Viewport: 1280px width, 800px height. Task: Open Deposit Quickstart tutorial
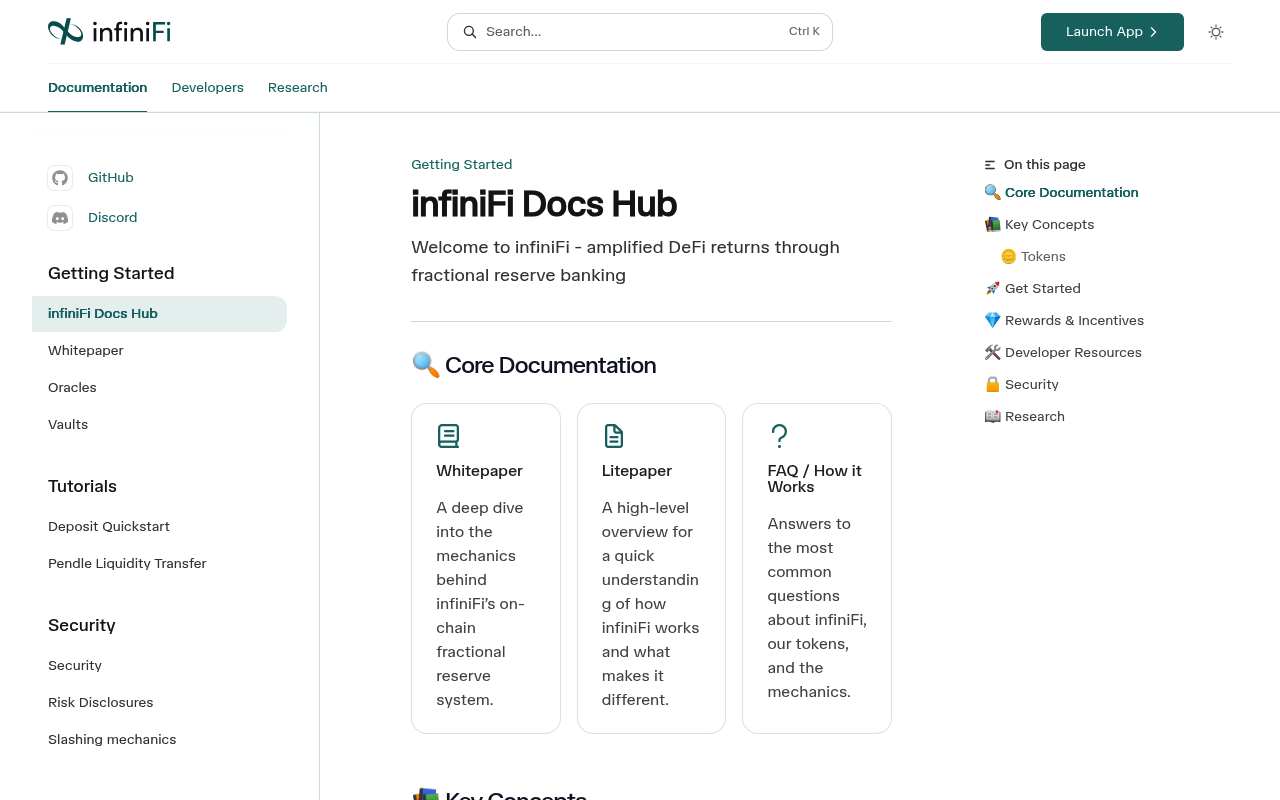pos(109,527)
